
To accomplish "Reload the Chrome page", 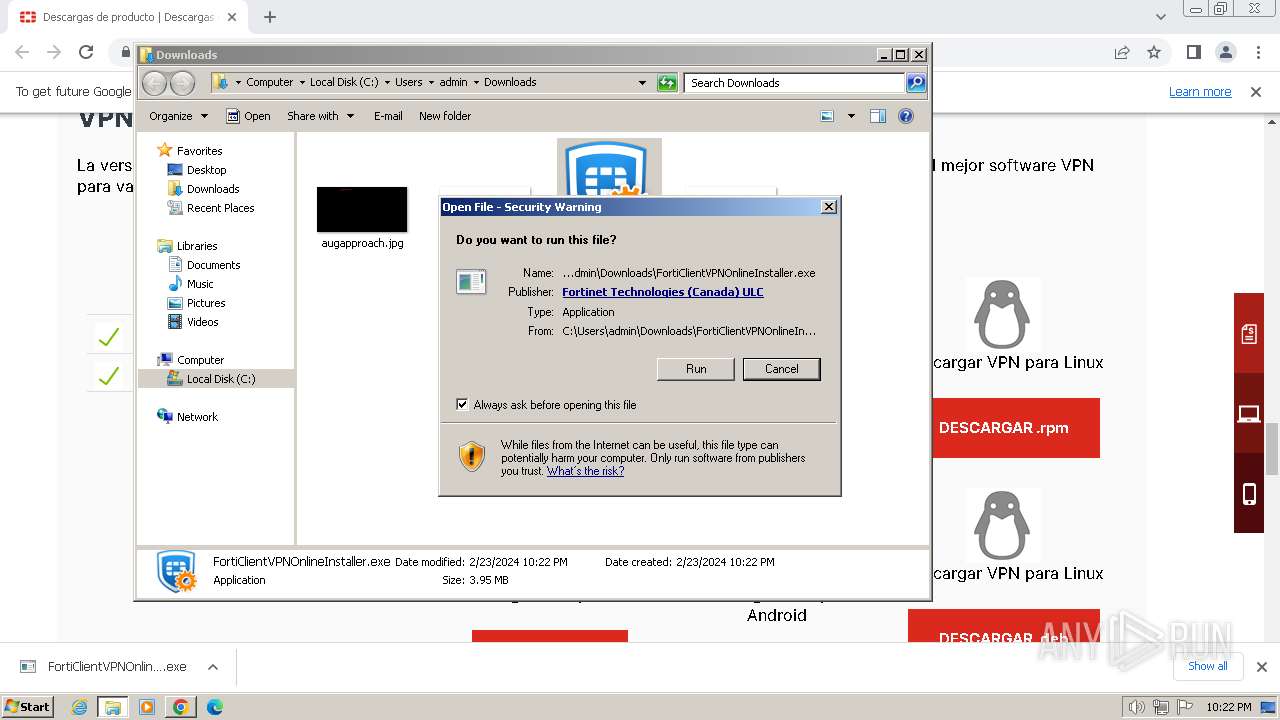I will (86, 52).
